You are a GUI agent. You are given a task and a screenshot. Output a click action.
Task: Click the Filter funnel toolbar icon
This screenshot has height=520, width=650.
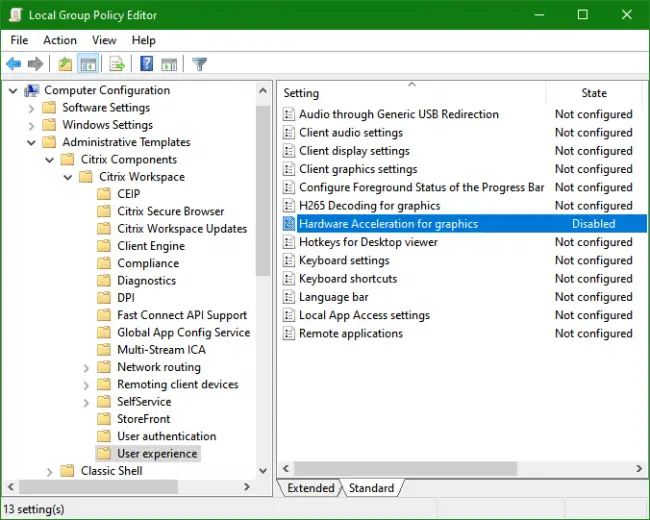[x=199, y=64]
